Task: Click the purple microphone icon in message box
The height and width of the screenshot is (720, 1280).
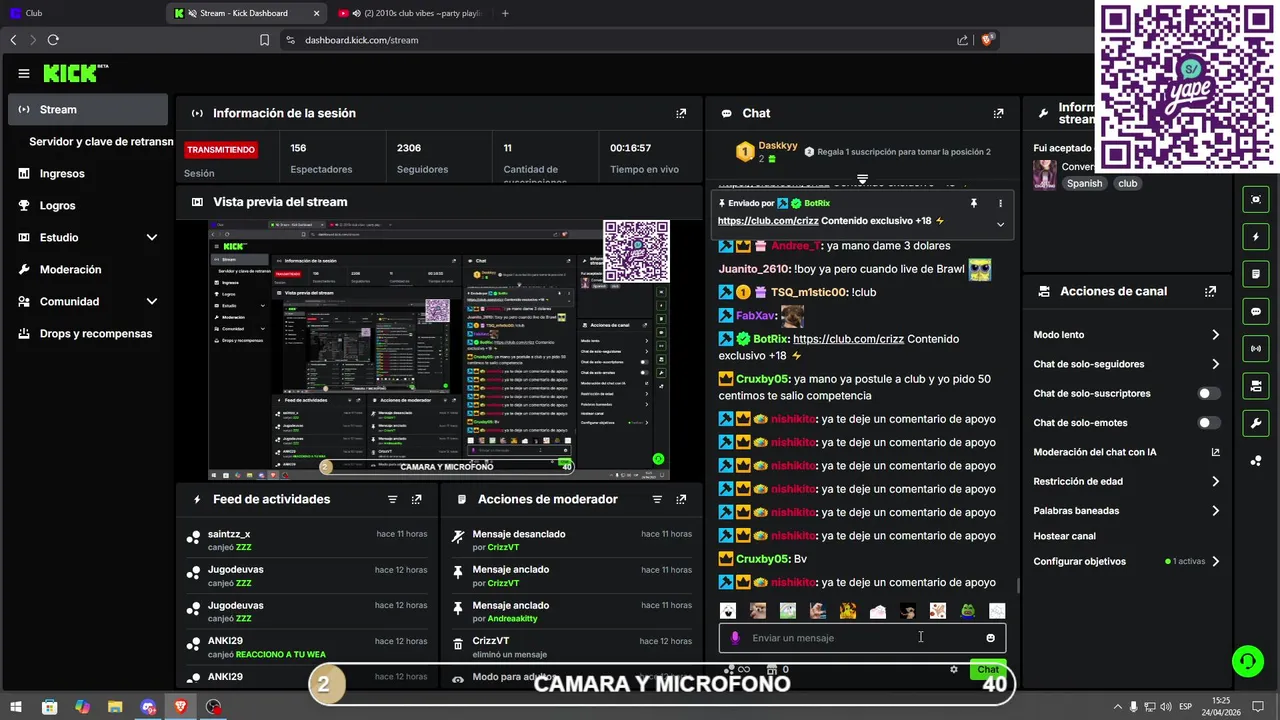Action: 735,638
